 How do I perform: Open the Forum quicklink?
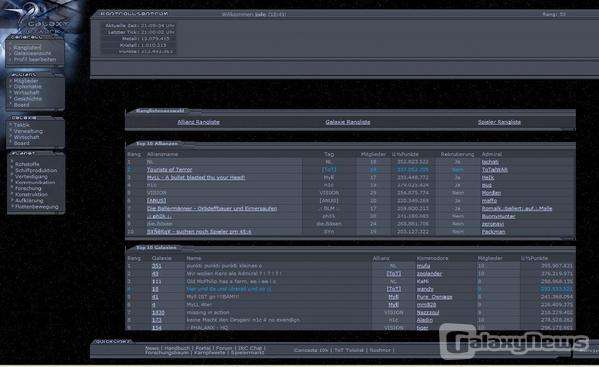click(x=224, y=348)
